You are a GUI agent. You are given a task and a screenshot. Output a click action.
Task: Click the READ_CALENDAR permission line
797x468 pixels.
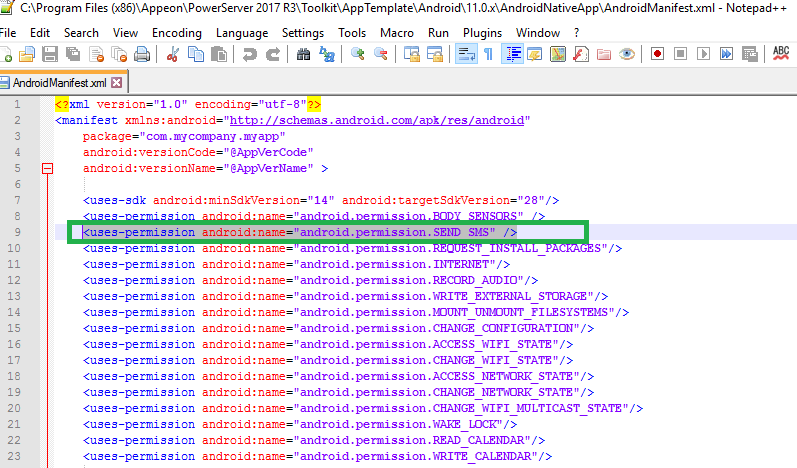314,440
